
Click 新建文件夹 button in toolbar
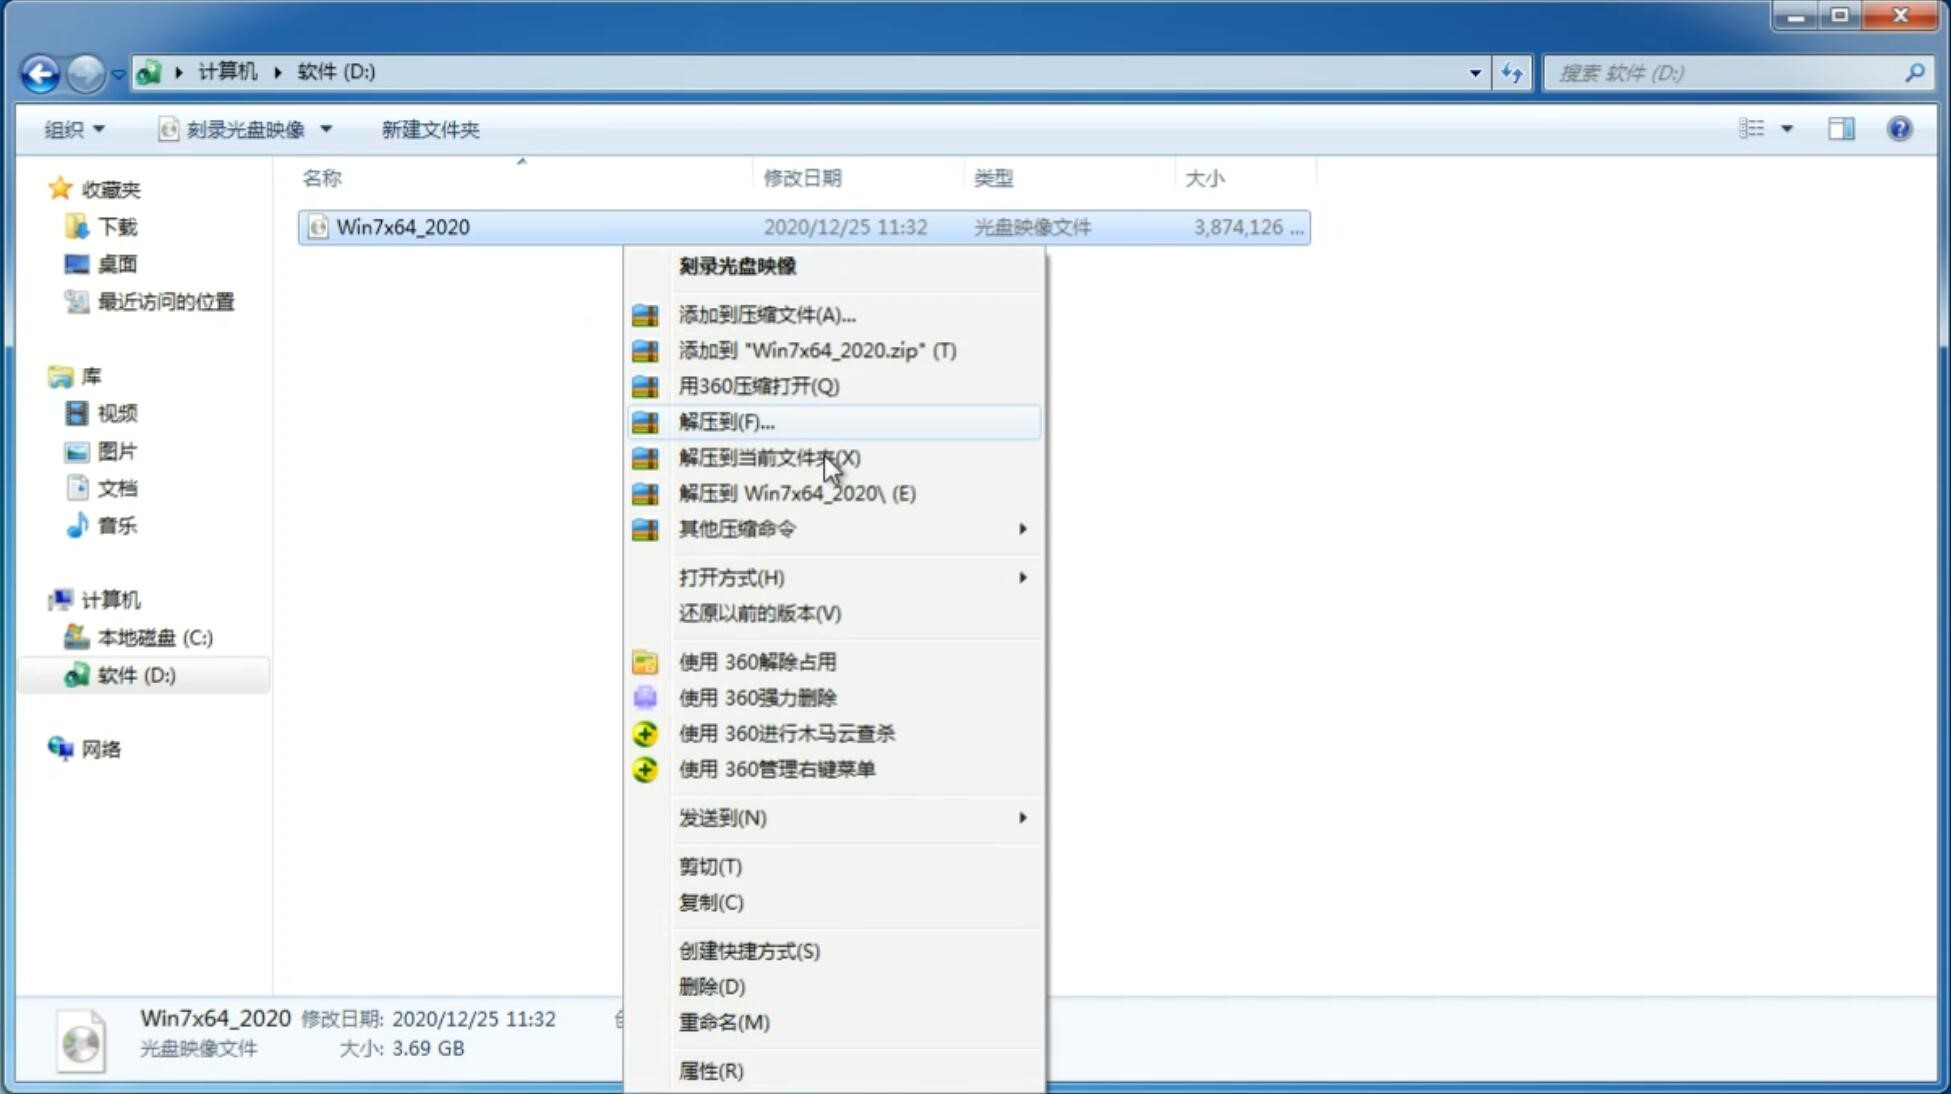(429, 129)
